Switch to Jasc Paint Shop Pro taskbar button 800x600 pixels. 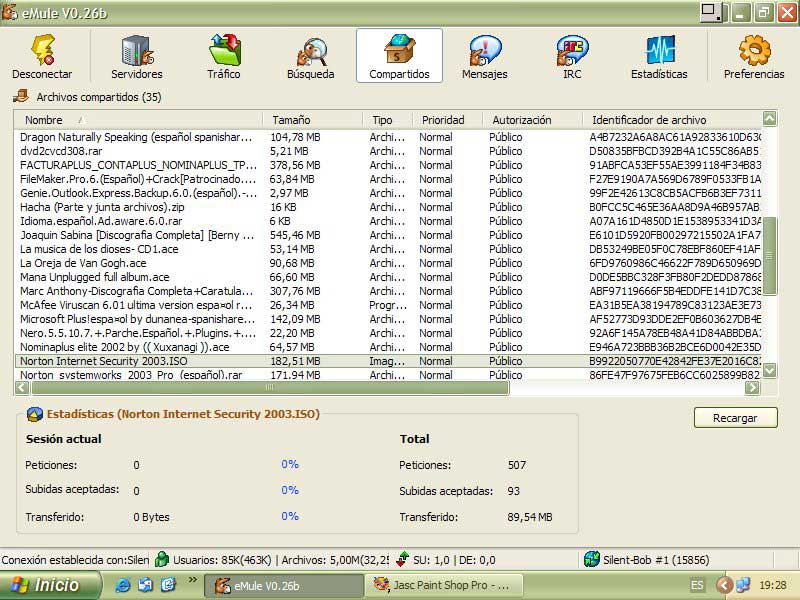click(x=444, y=585)
